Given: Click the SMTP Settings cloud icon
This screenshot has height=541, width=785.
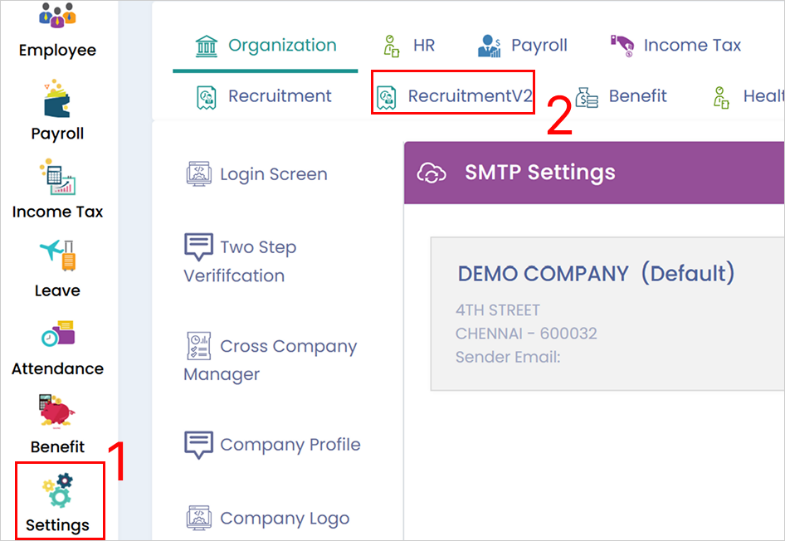Looking at the screenshot, I should point(431,173).
